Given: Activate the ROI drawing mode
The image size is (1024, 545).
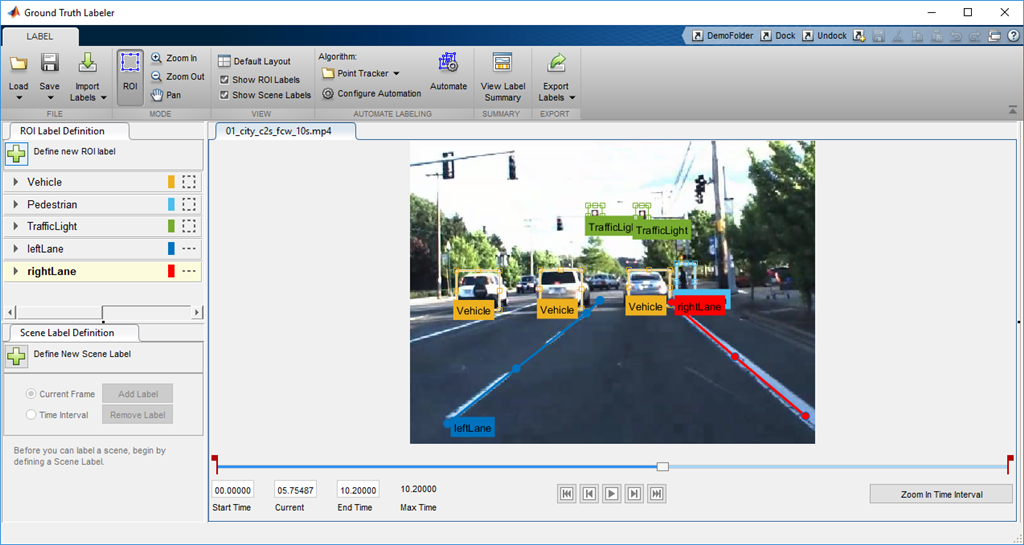Looking at the screenshot, I should pos(130,77).
